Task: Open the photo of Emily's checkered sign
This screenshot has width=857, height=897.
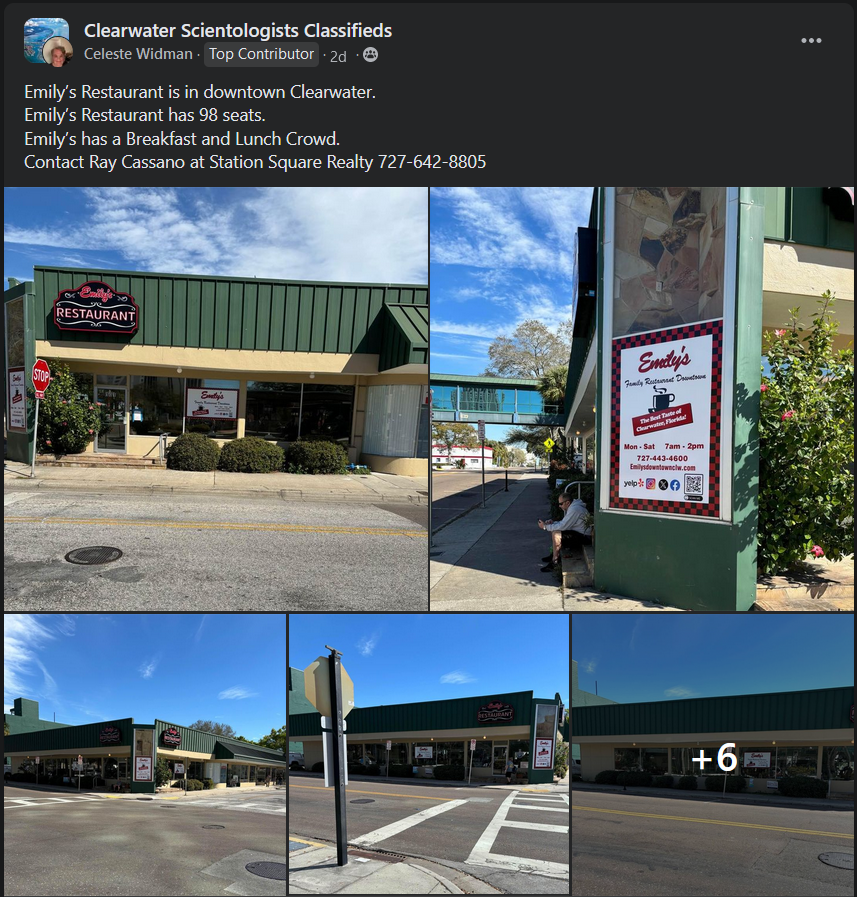Action: (x=642, y=399)
